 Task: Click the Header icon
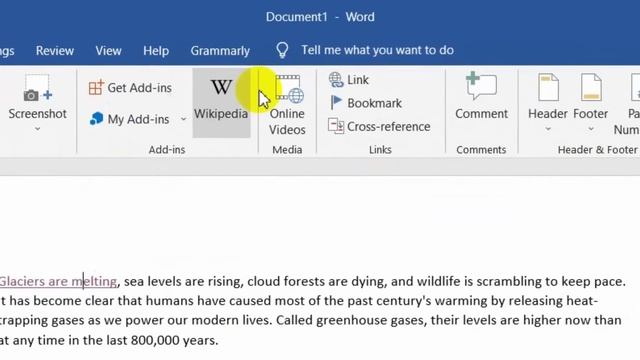[x=548, y=87]
